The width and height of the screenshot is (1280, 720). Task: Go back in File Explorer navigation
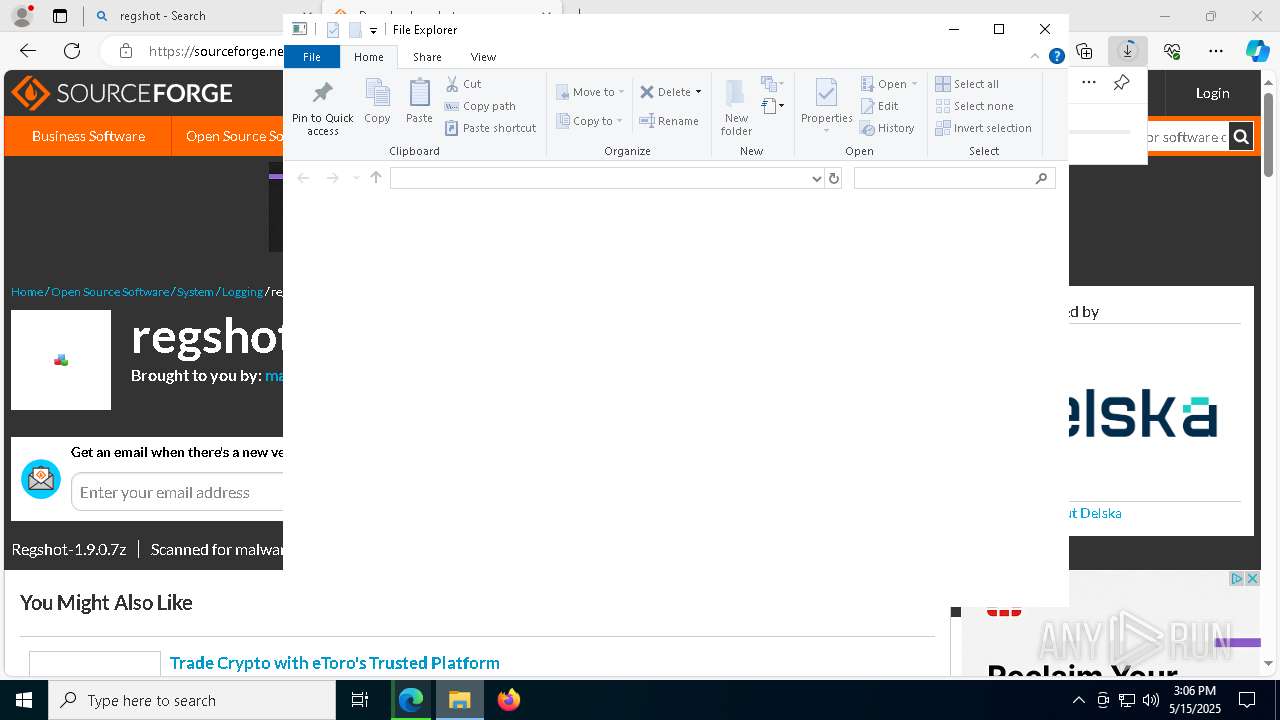[303, 178]
